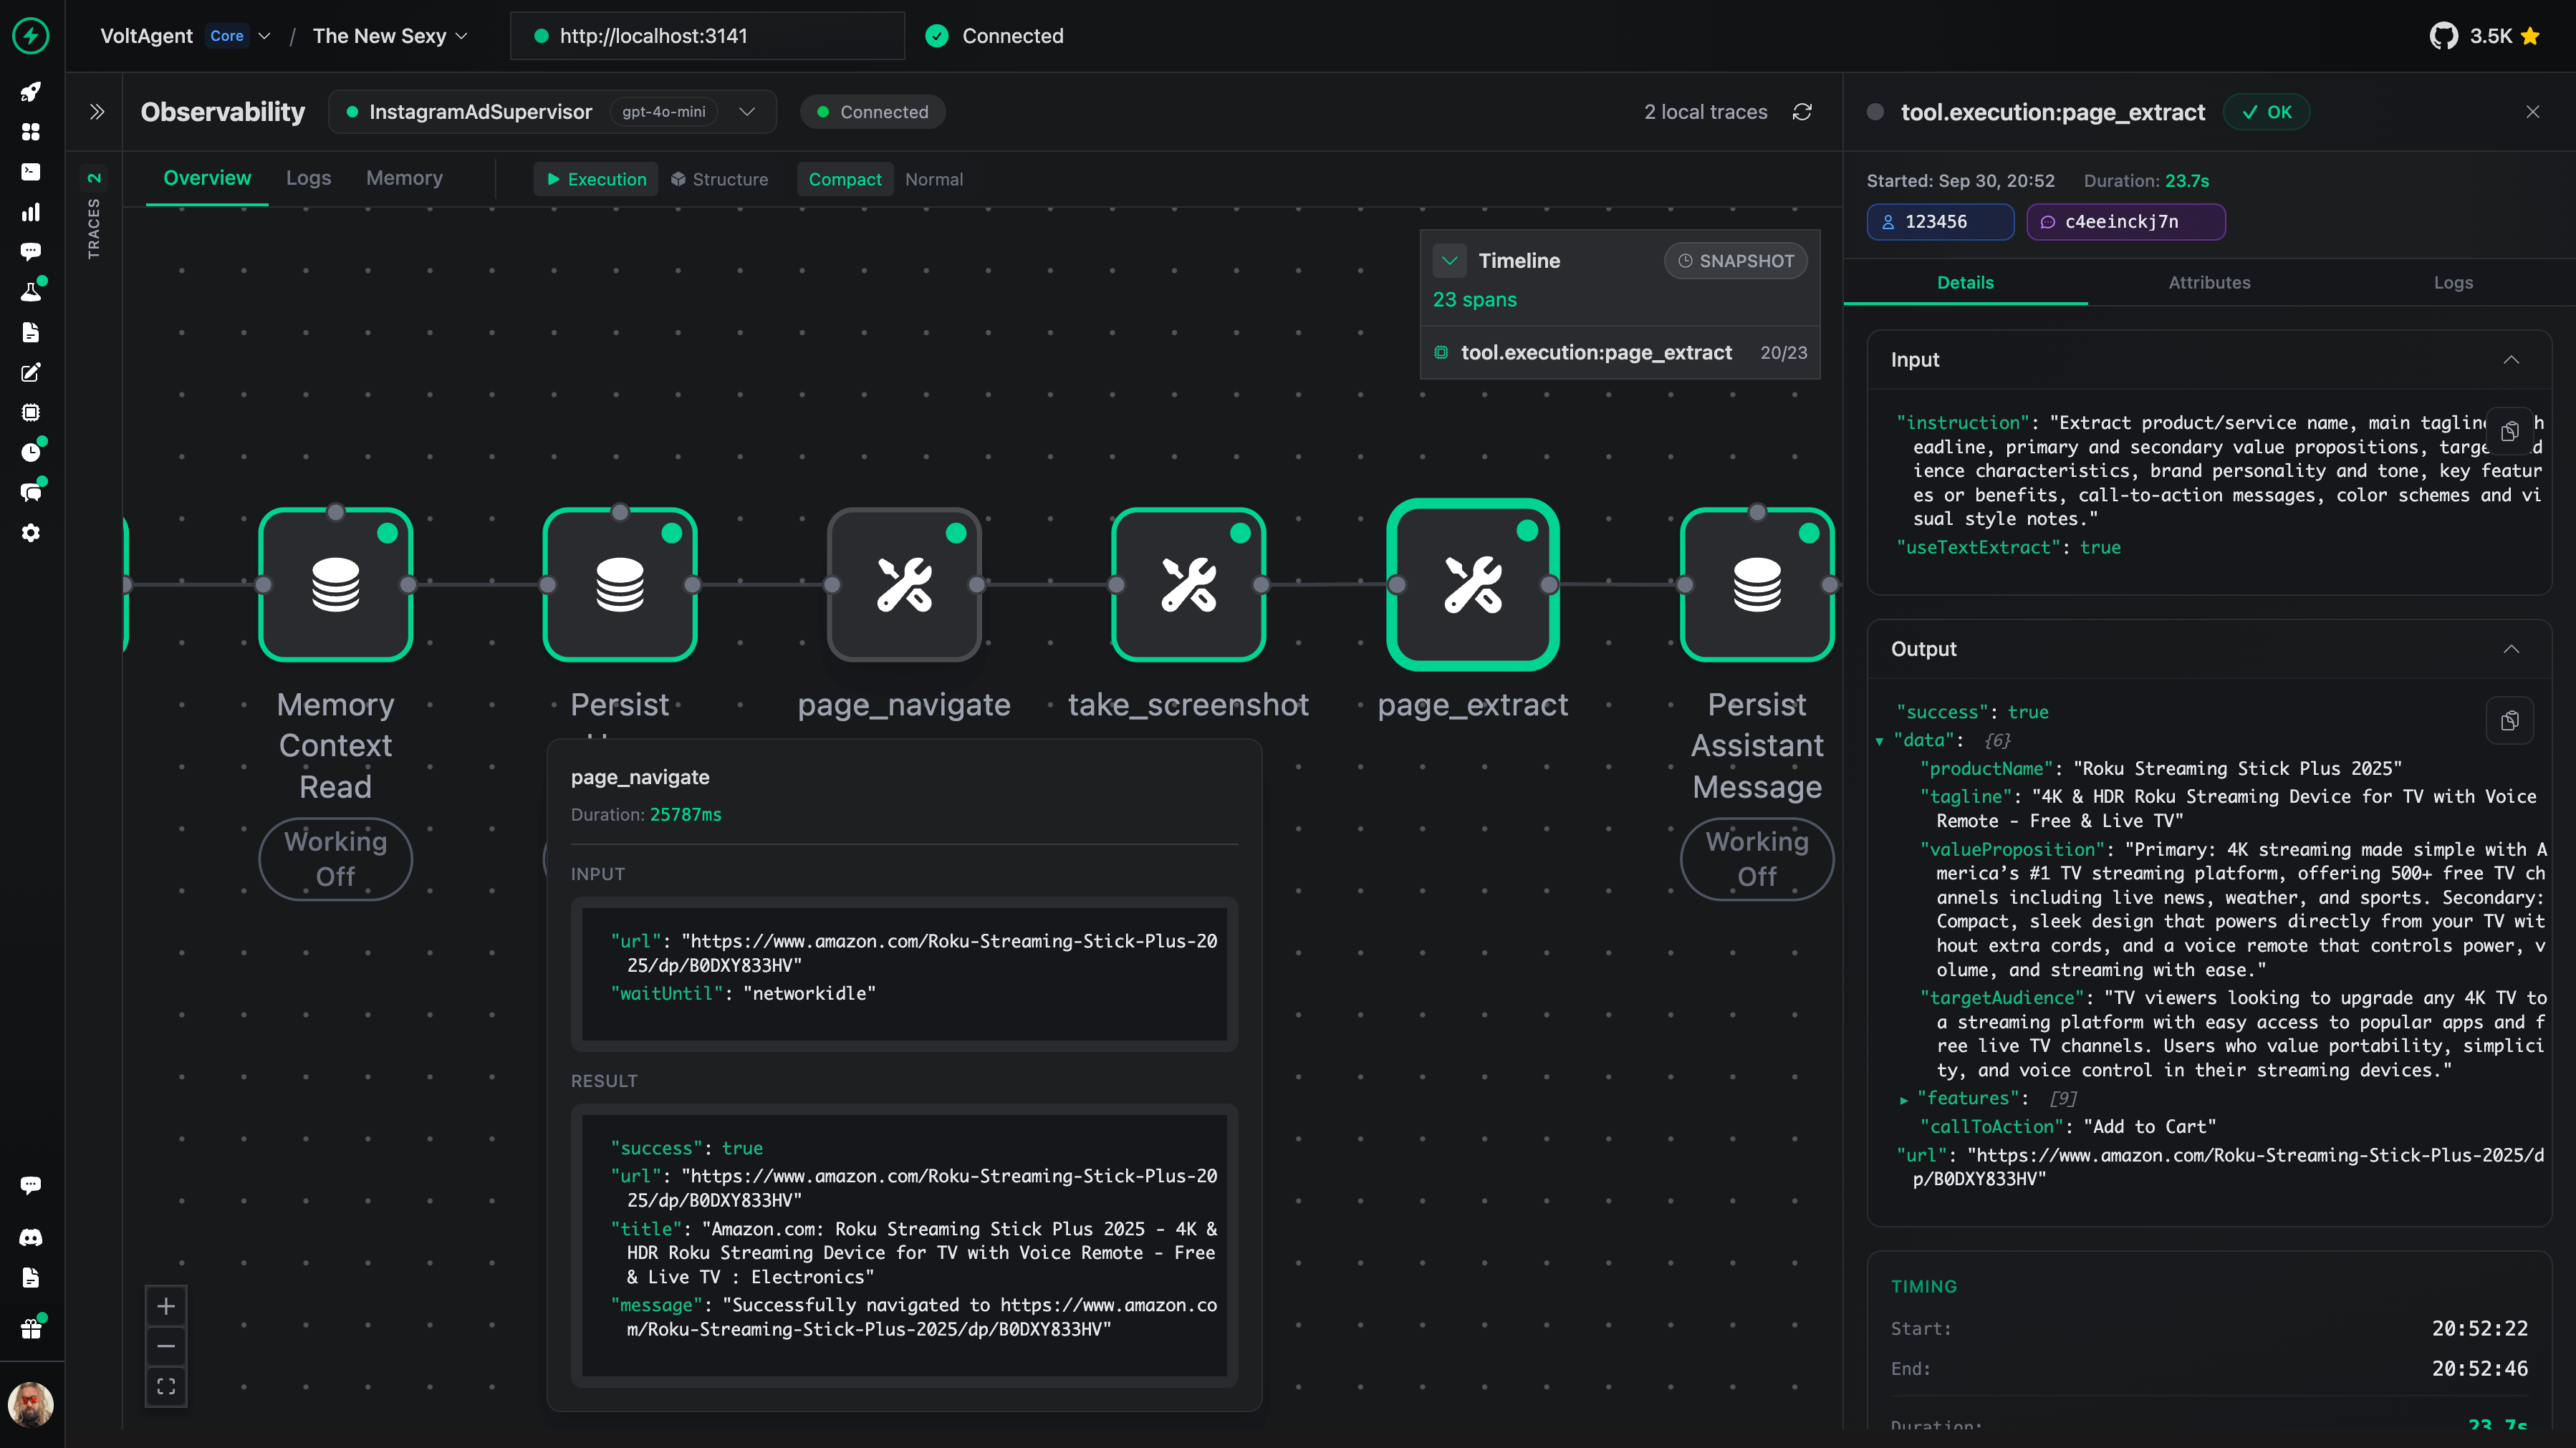Open the settings gear in sidebar
This screenshot has height=1448, width=2576.
[31, 533]
